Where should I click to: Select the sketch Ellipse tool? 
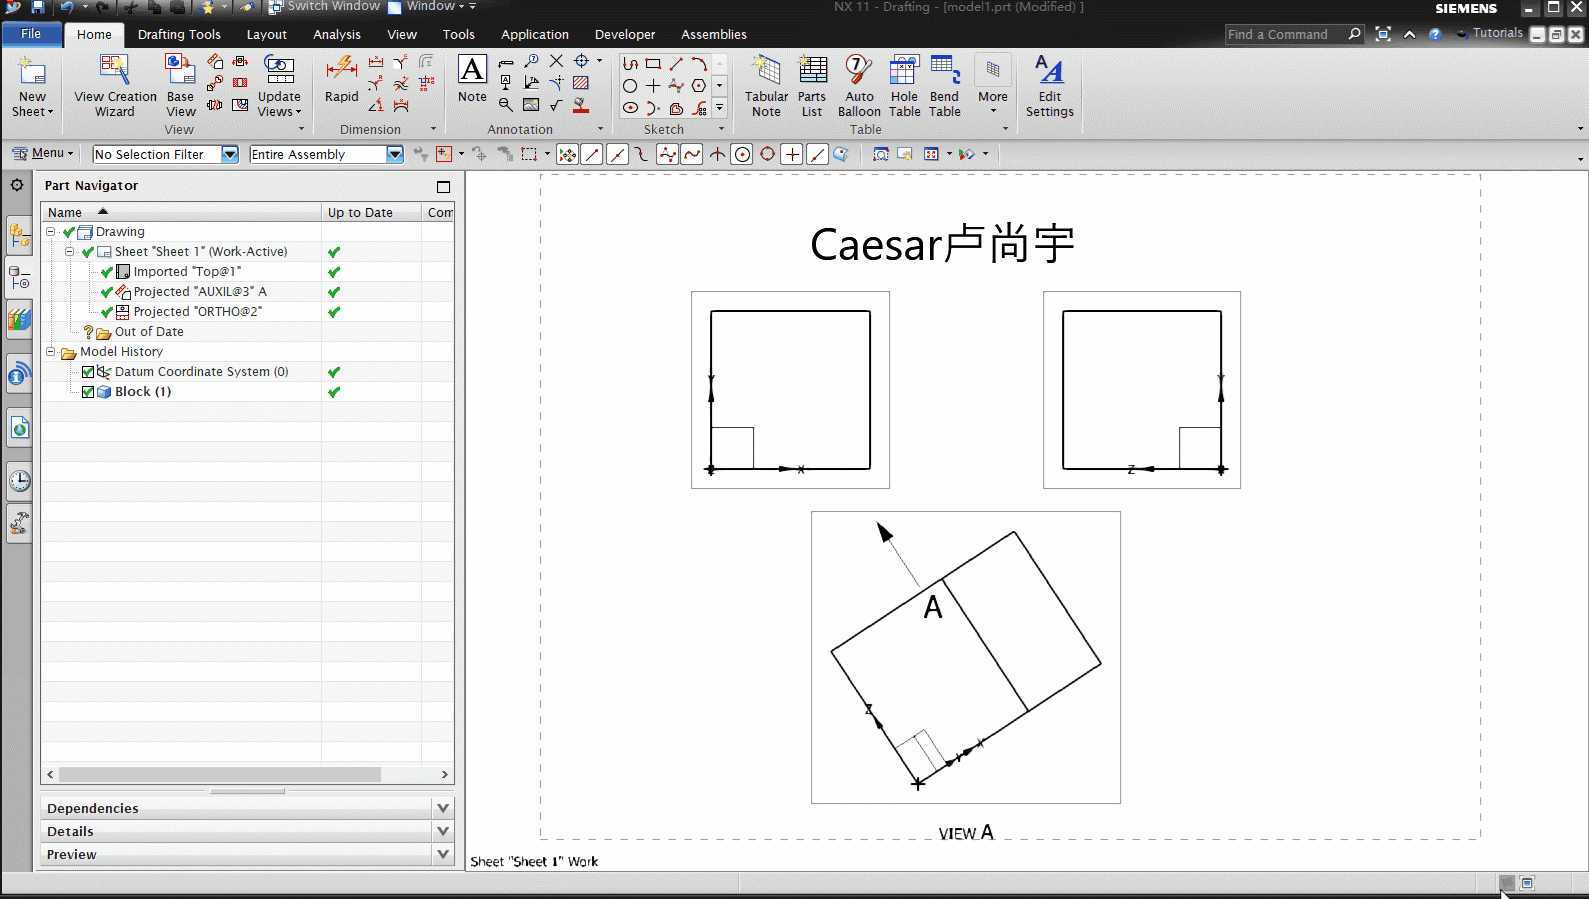[630, 108]
